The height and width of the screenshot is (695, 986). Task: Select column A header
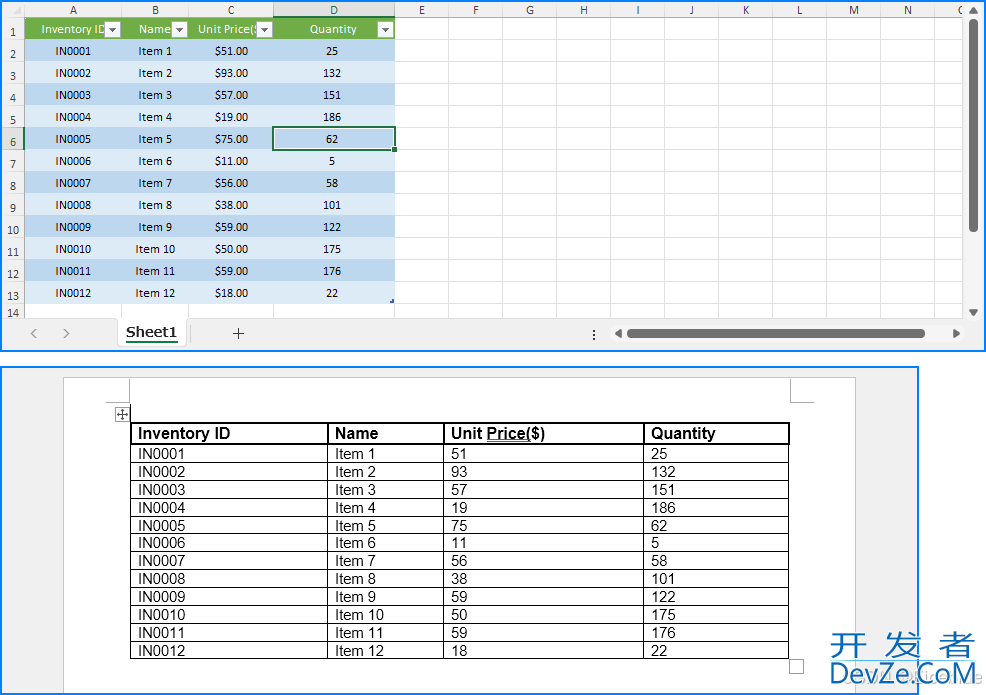73,10
